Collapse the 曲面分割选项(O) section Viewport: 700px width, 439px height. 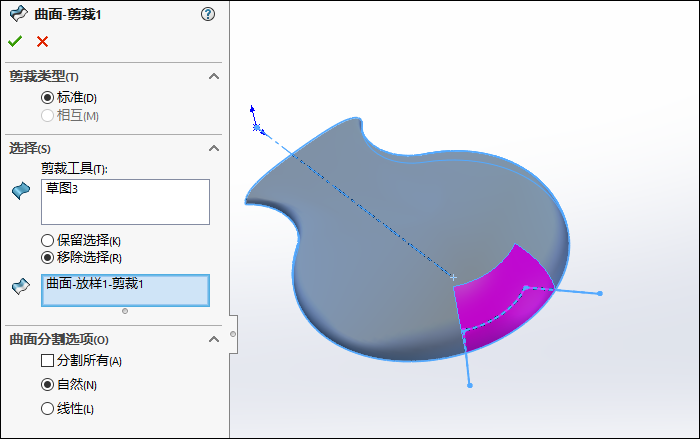pos(214,339)
